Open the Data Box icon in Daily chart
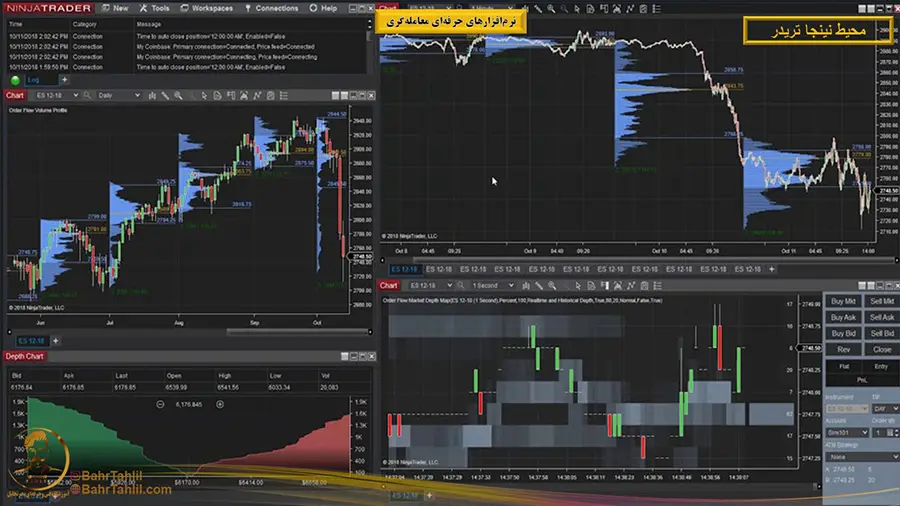The image size is (900, 506). pyautogui.click(x=218, y=96)
